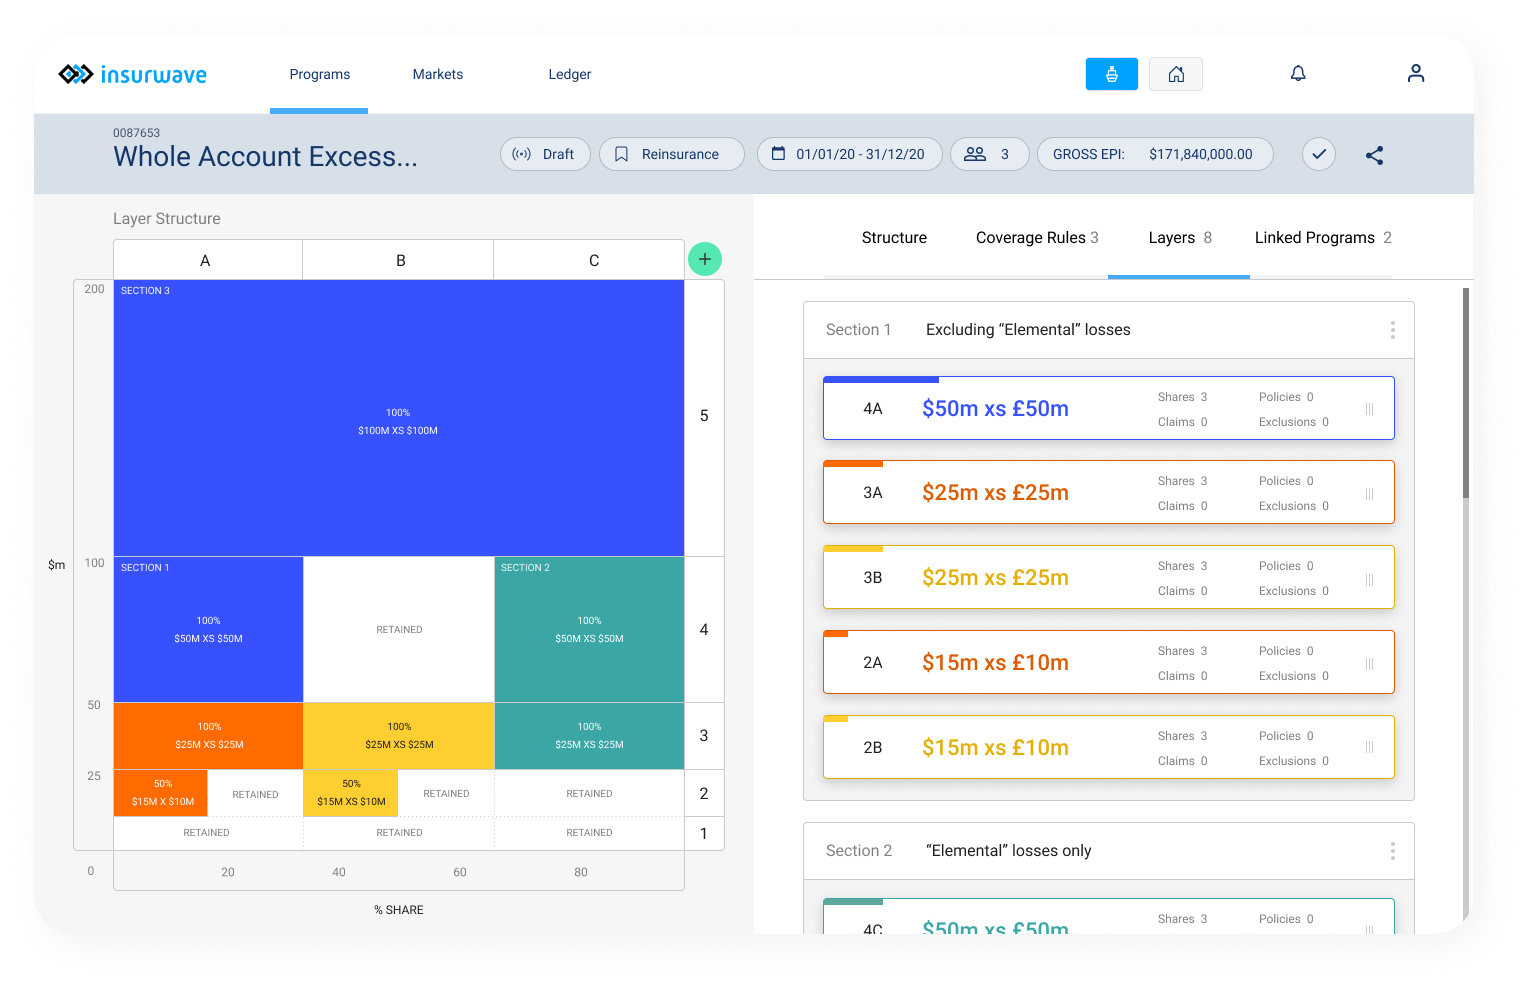Open notifications bell icon
Viewport: 1528px width, 988px height.
(1298, 73)
